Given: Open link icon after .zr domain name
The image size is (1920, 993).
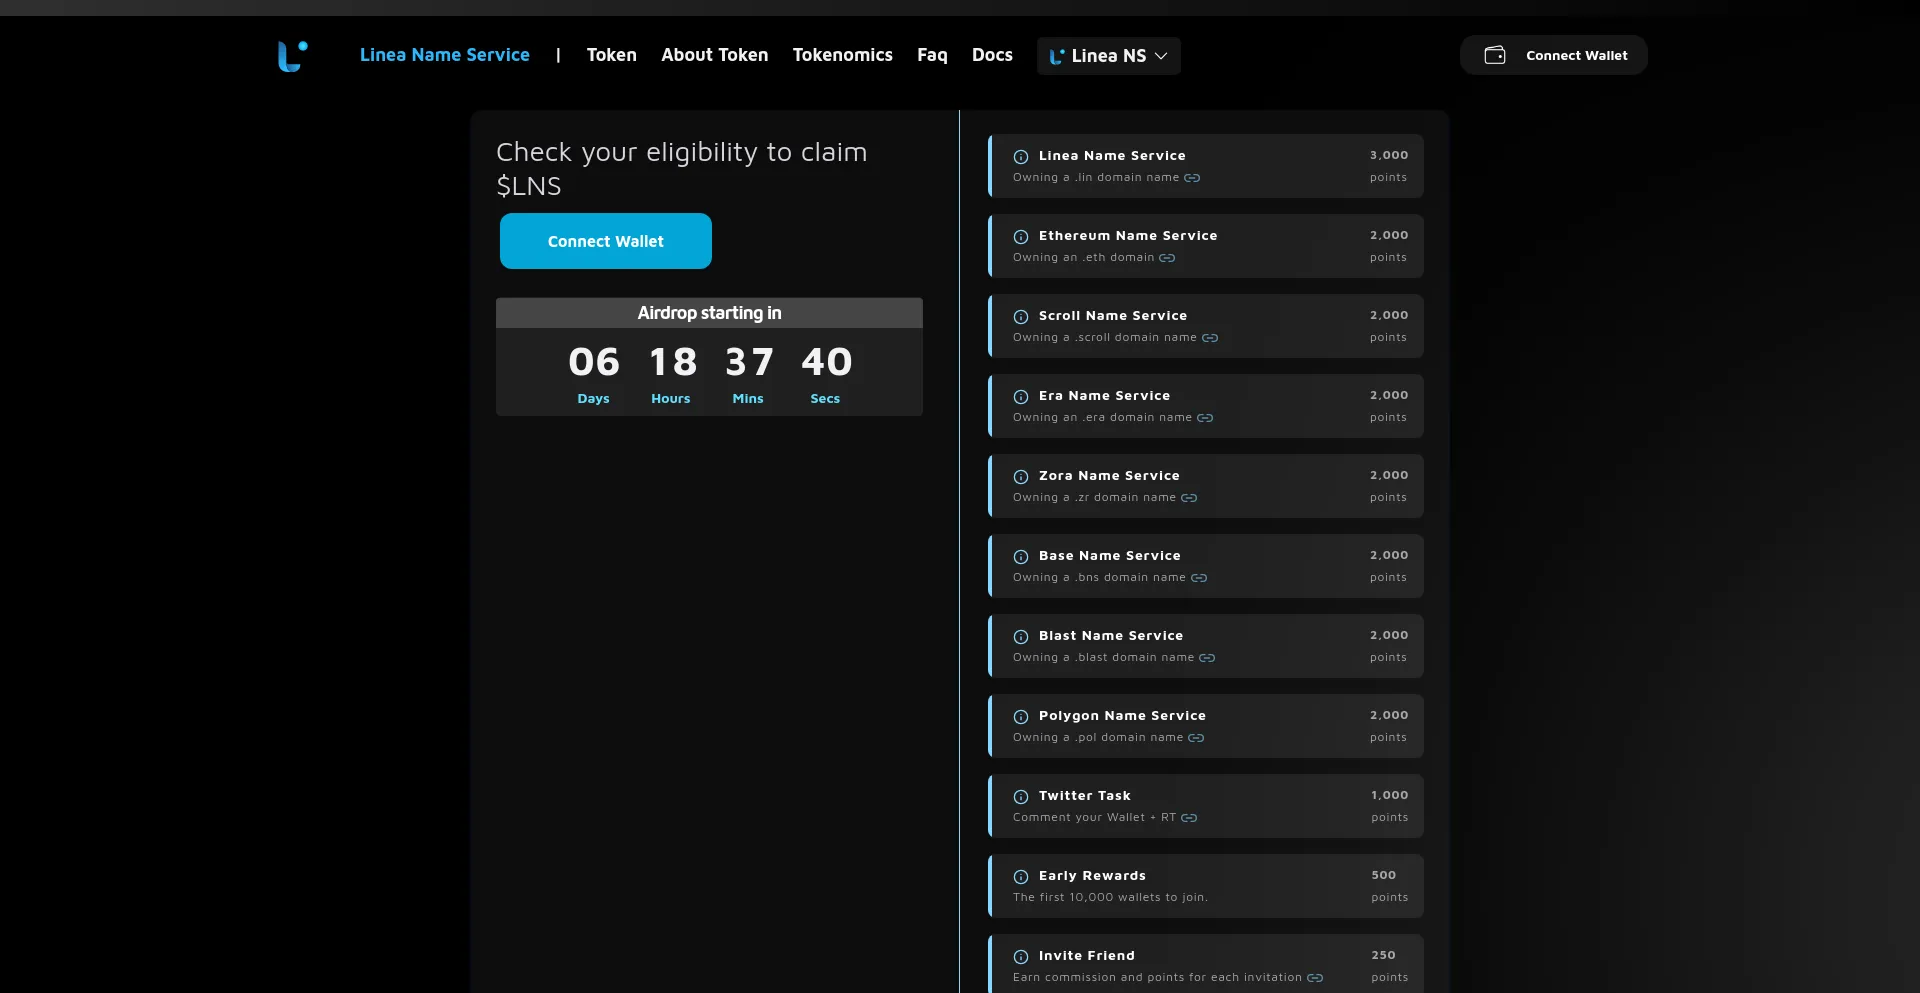Looking at the screenshot, I should (x=1189, y=498).
